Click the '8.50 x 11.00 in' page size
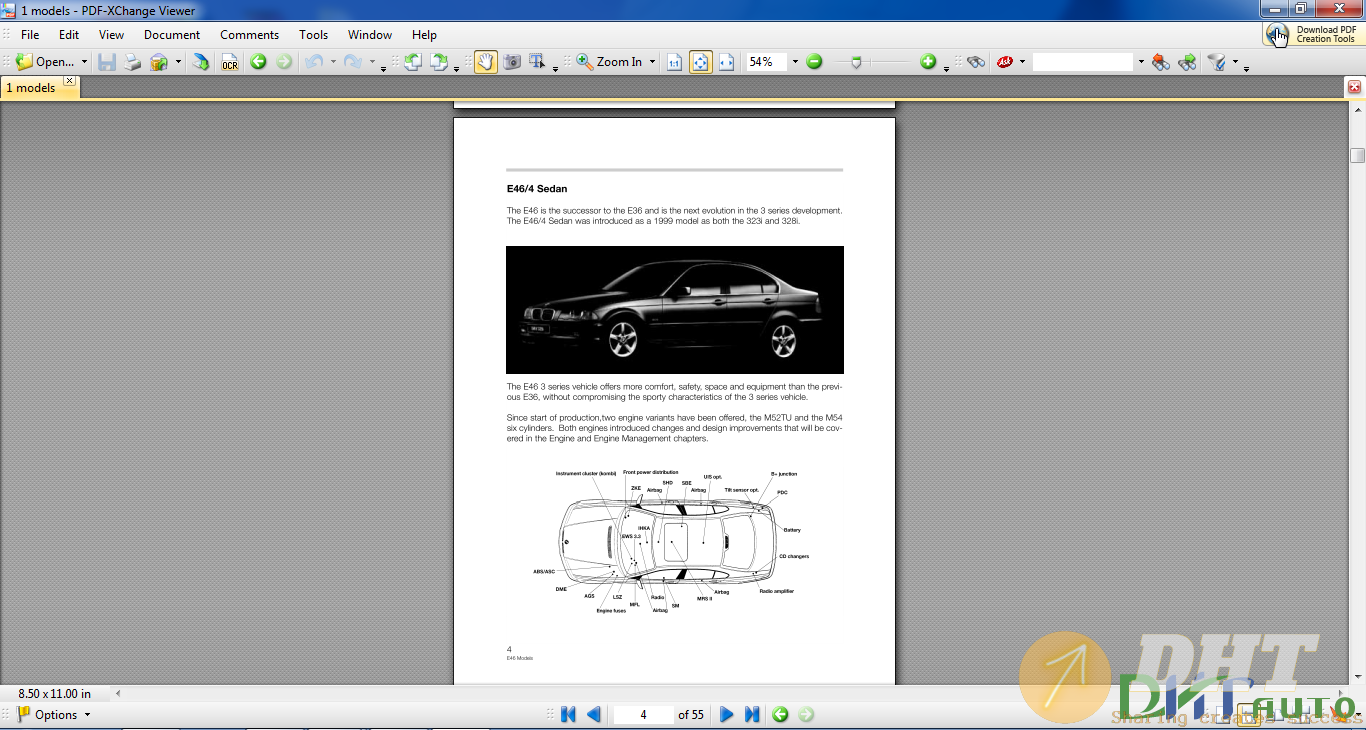The height and width of the screenshot is (730, 1366). coord(55,693)
